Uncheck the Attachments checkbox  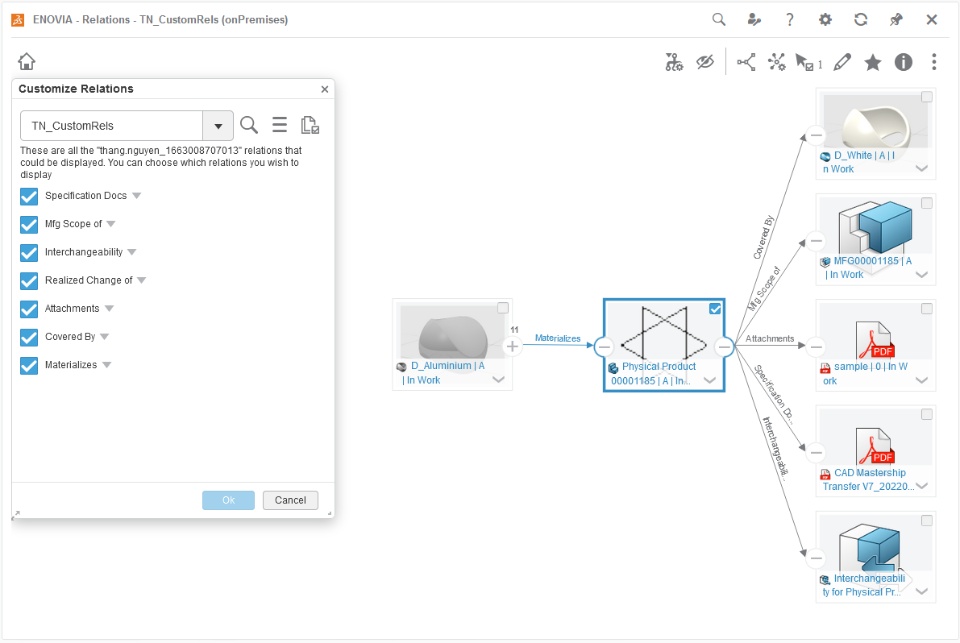[29, 309]
